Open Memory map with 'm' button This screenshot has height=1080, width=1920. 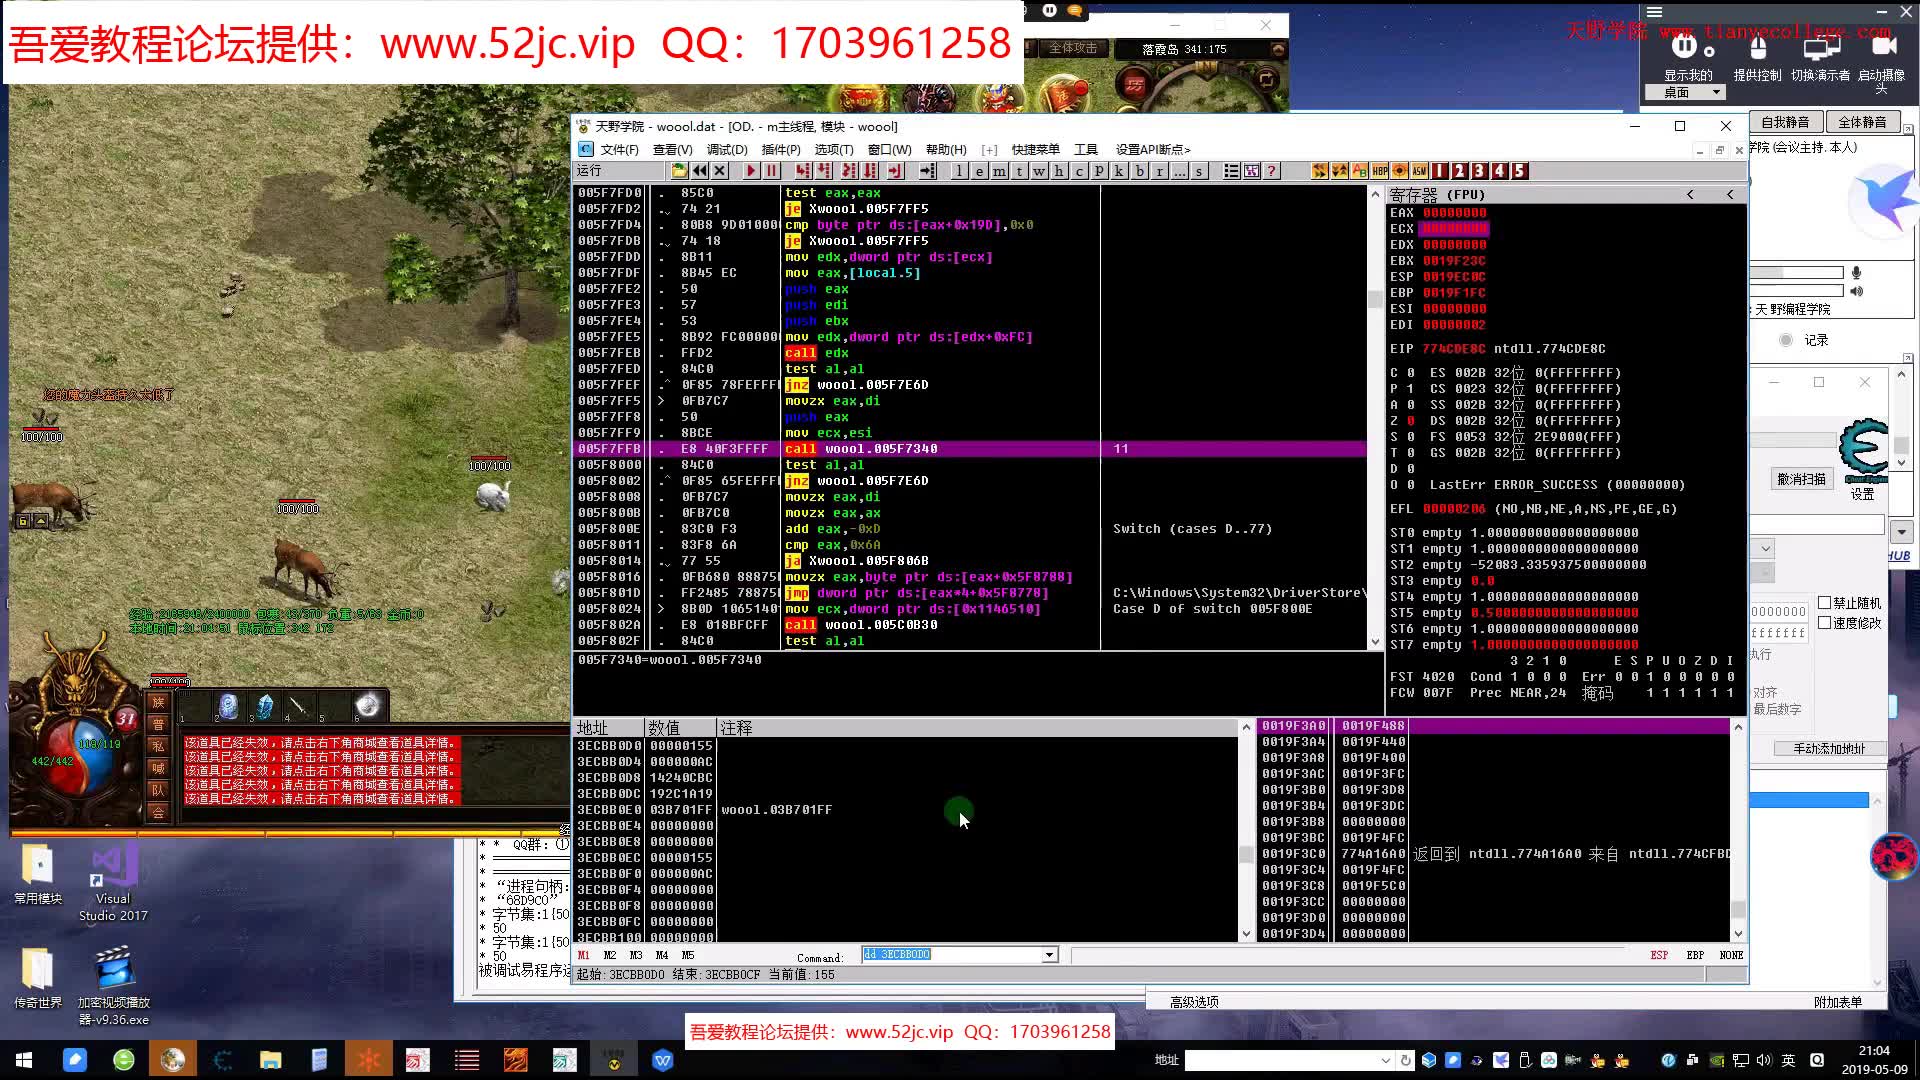pos(1000,171)
